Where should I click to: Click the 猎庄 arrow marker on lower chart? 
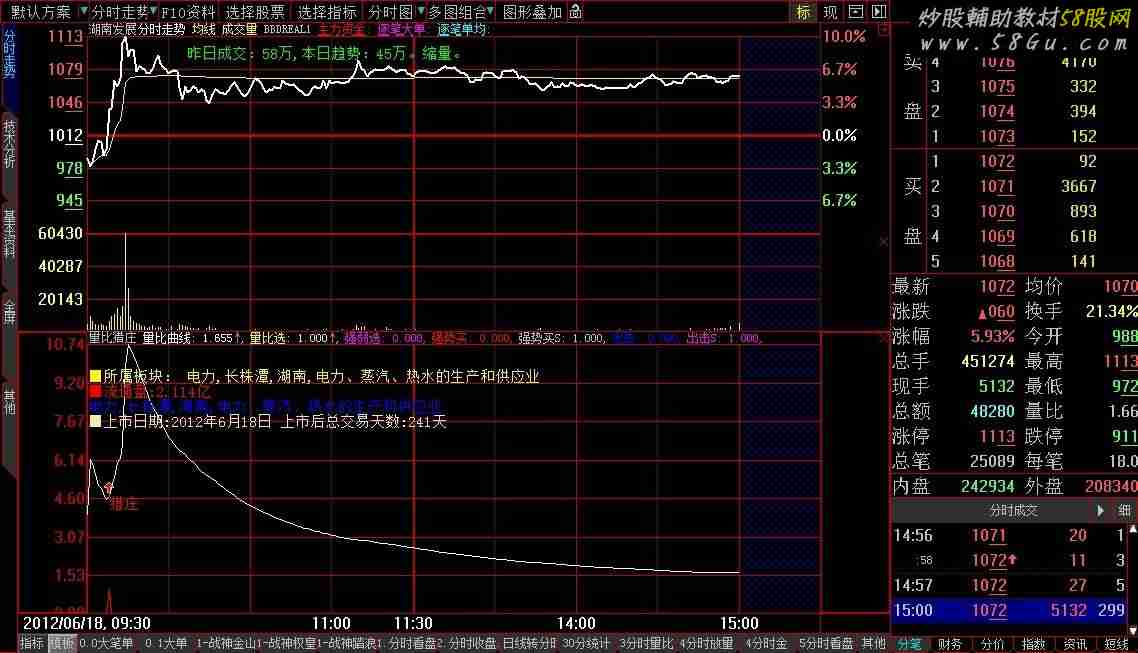pos(109,488)
